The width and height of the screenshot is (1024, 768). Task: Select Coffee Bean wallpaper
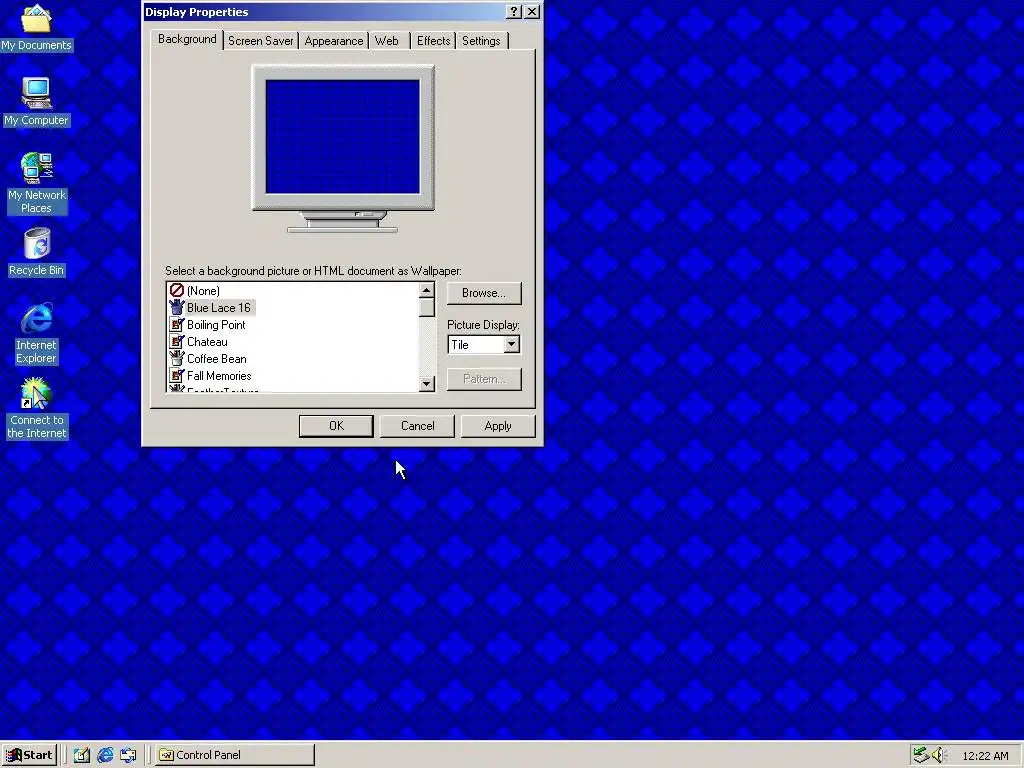click(x=217, y=359)
